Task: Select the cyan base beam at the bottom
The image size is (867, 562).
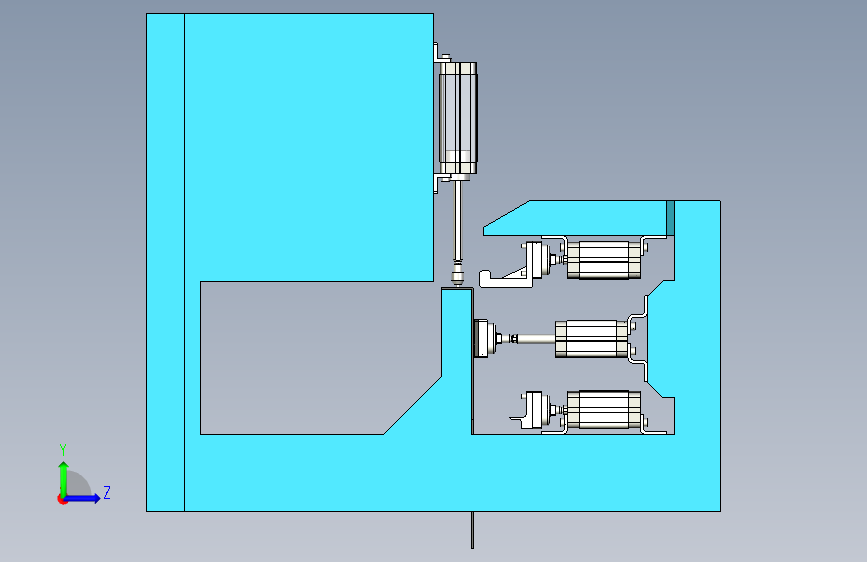Action: click(x=452, y=473)
